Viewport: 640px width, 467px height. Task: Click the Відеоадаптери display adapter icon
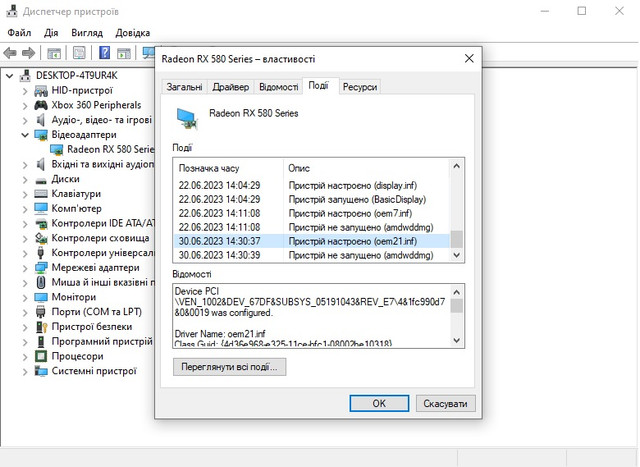point(41,135)
